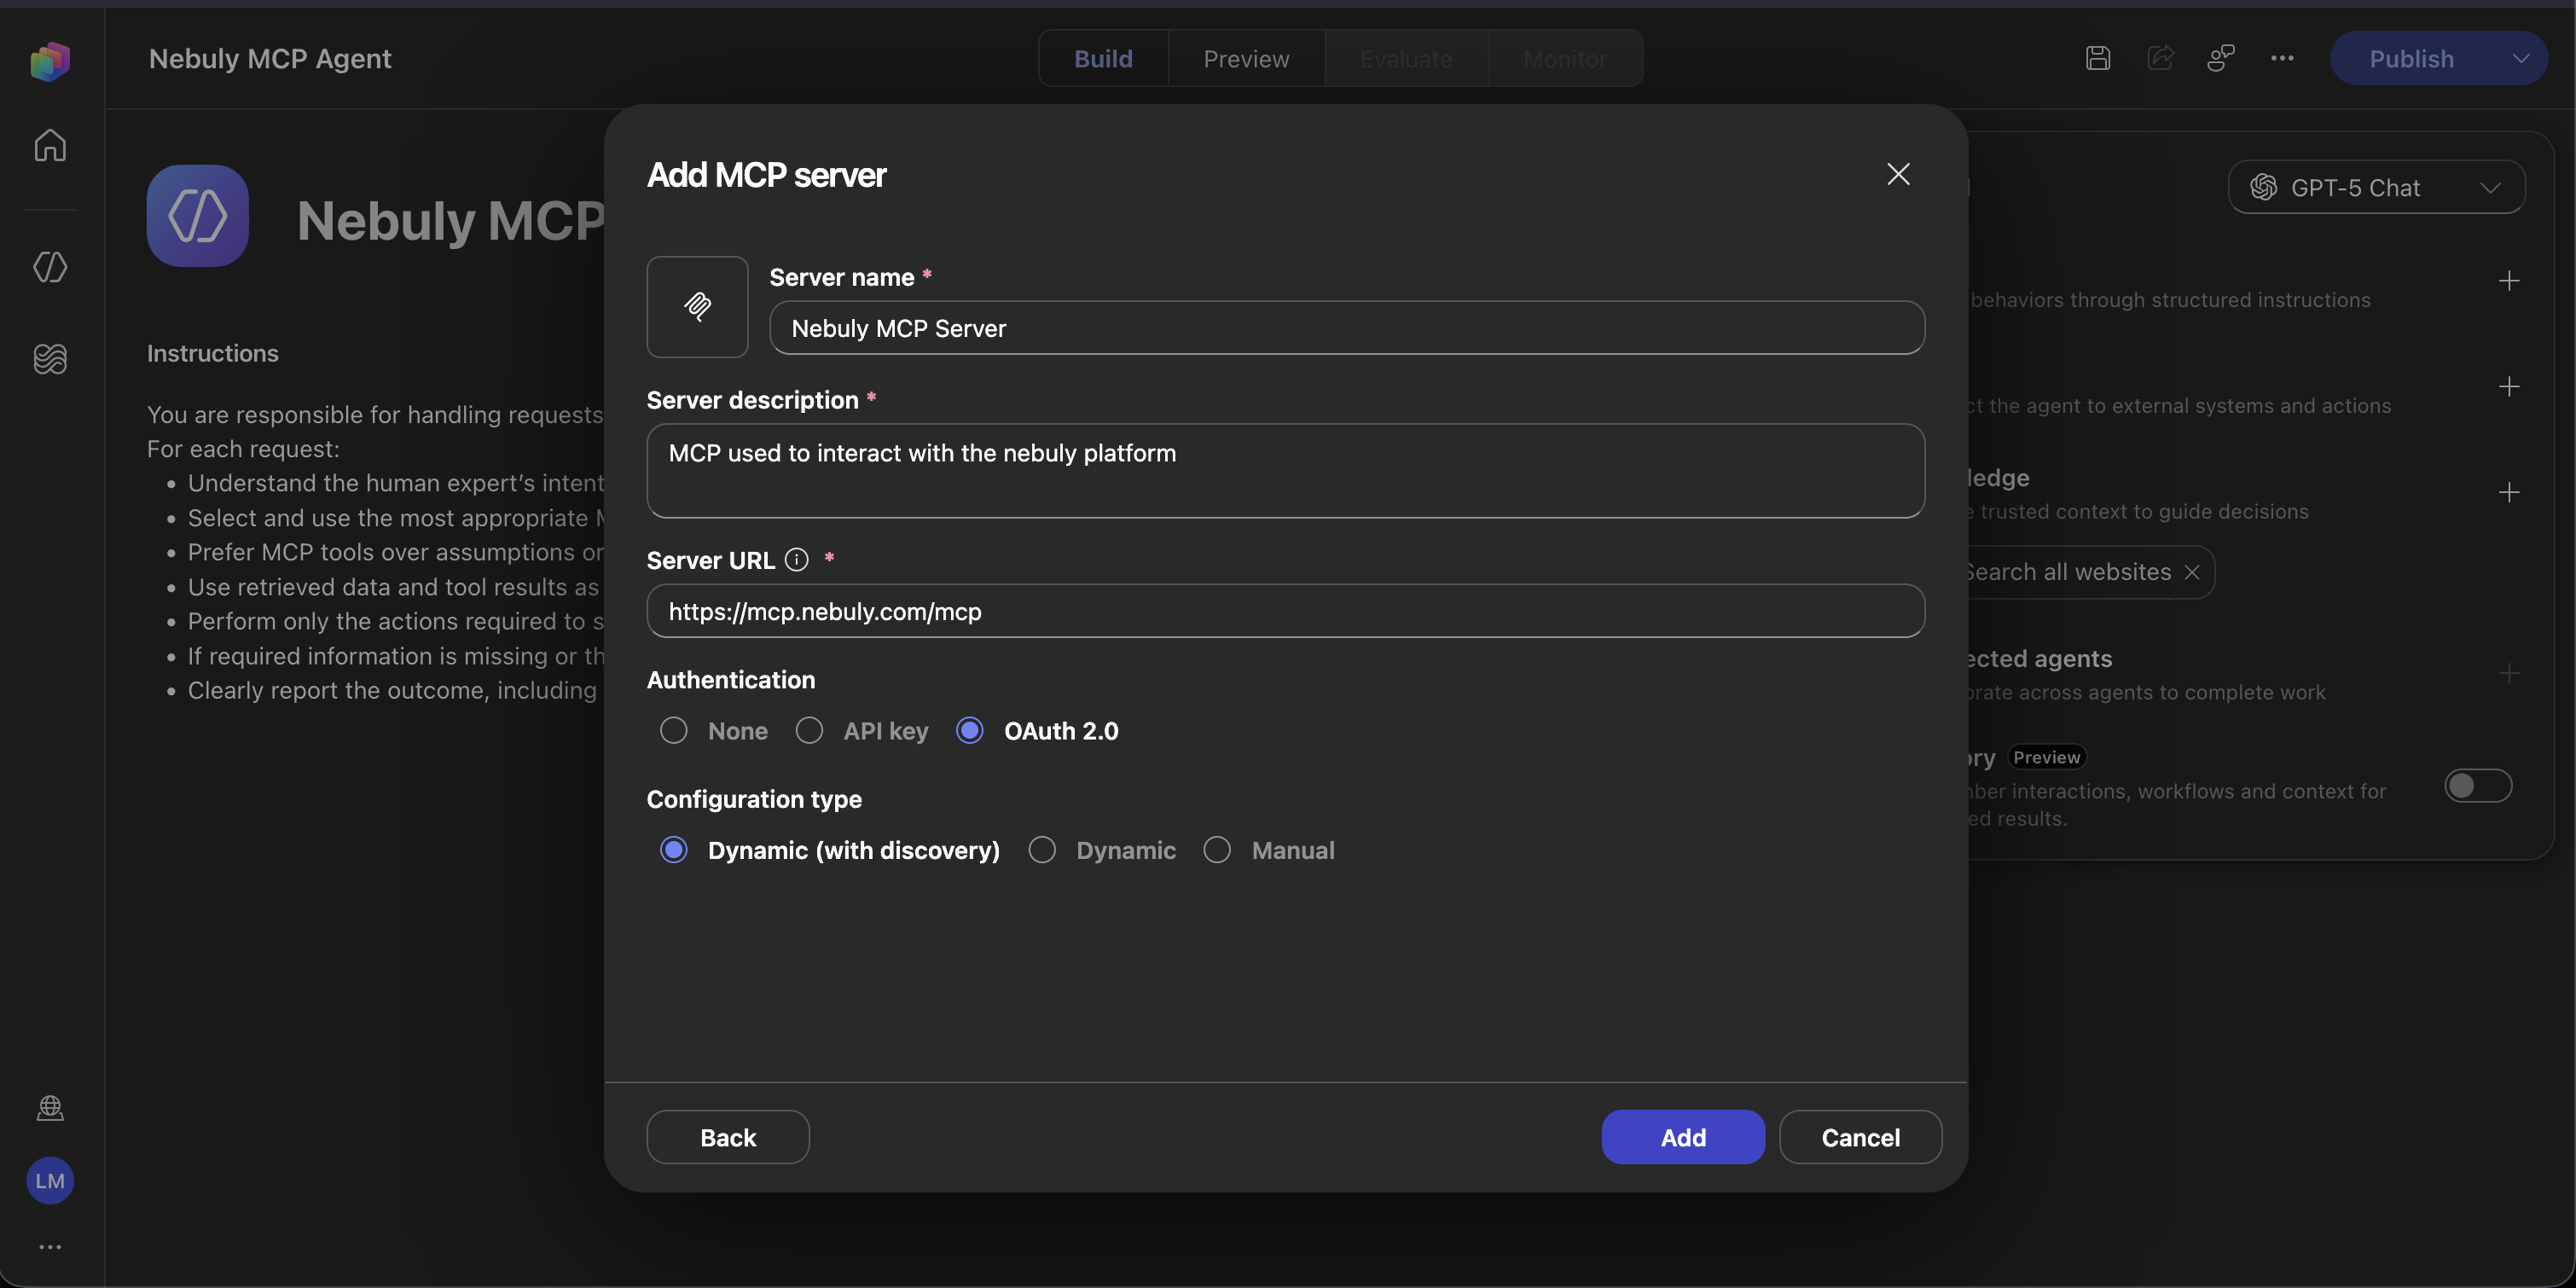The image size is (2576, 1288).
Task: Add a connected agent with the plus icon
Action: (x=2509, y=673)
